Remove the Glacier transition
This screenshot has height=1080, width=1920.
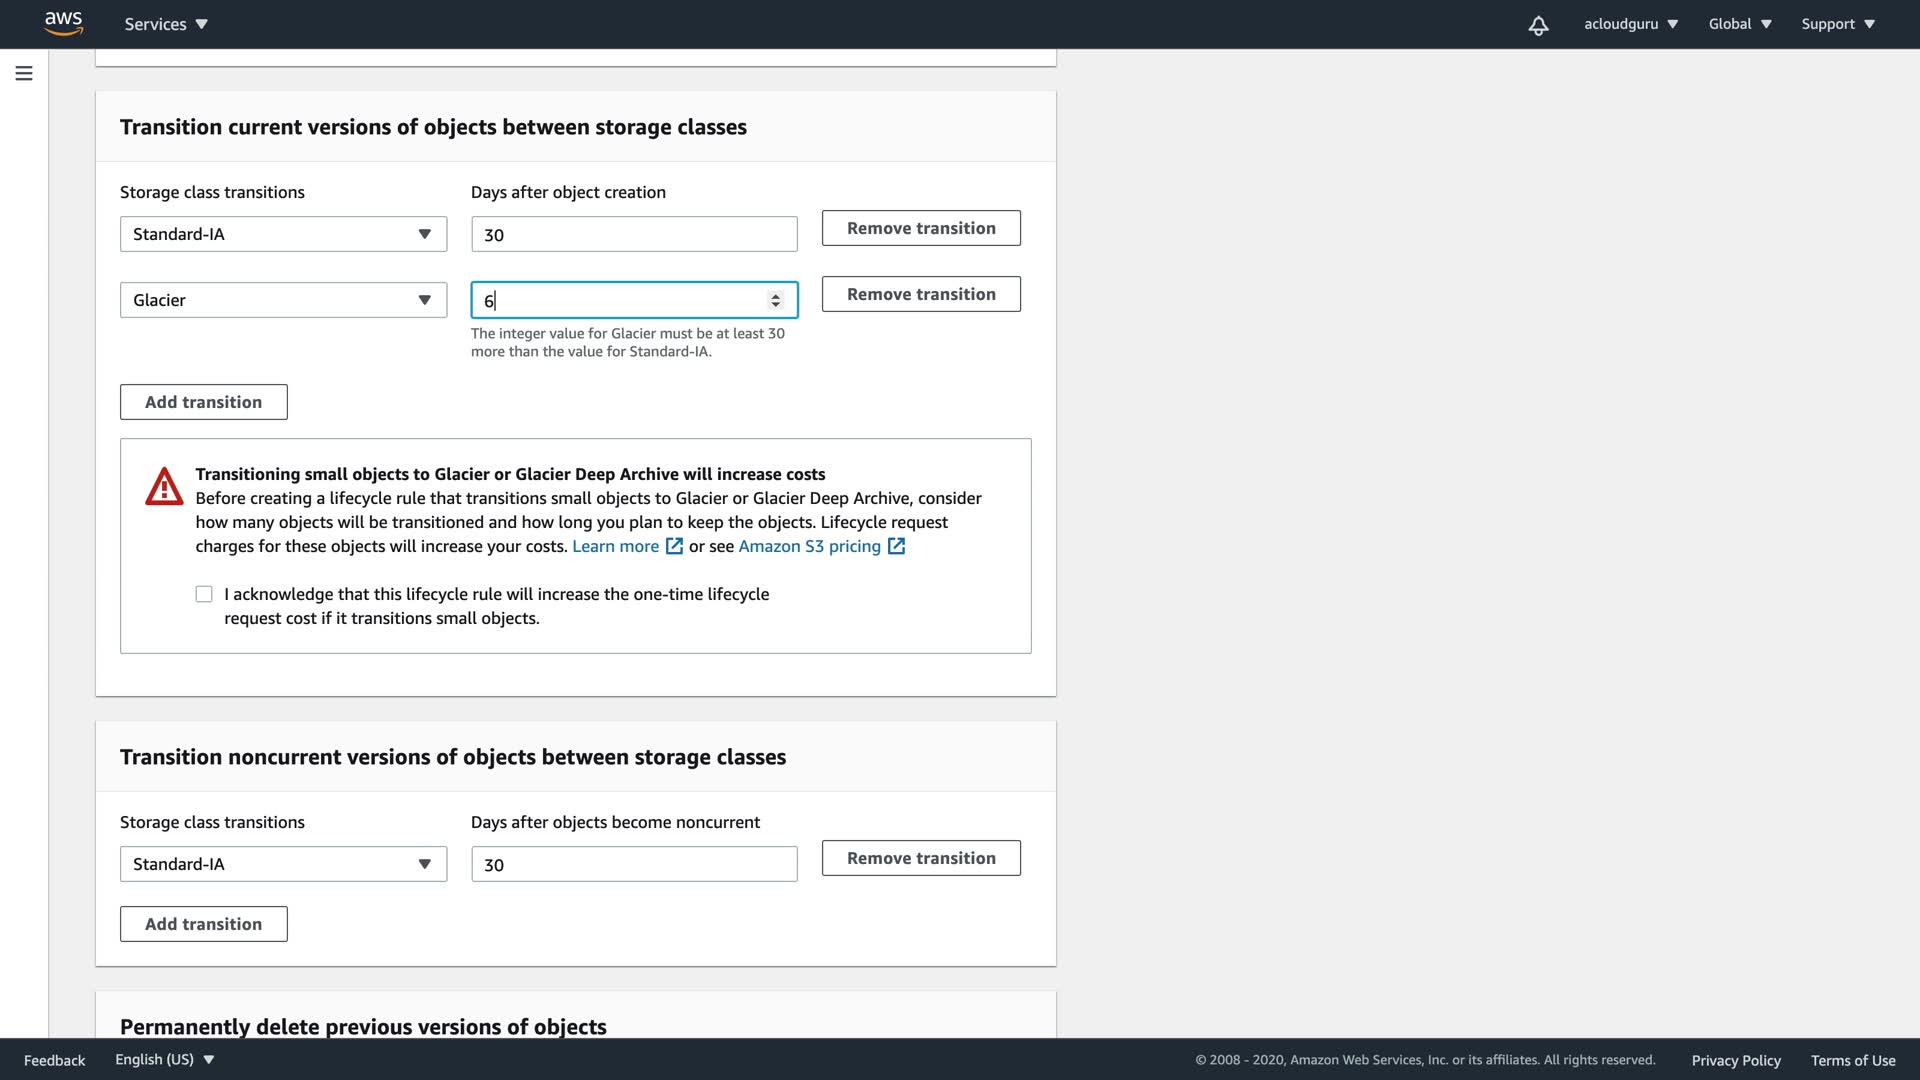921,294
